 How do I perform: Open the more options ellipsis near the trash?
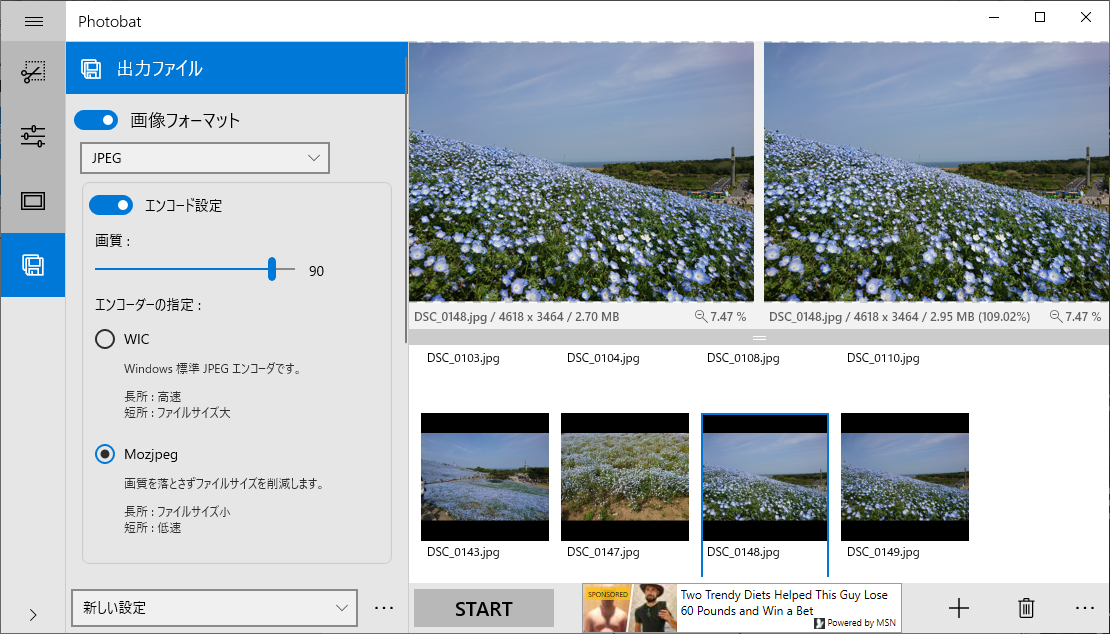pos(1085,607)
